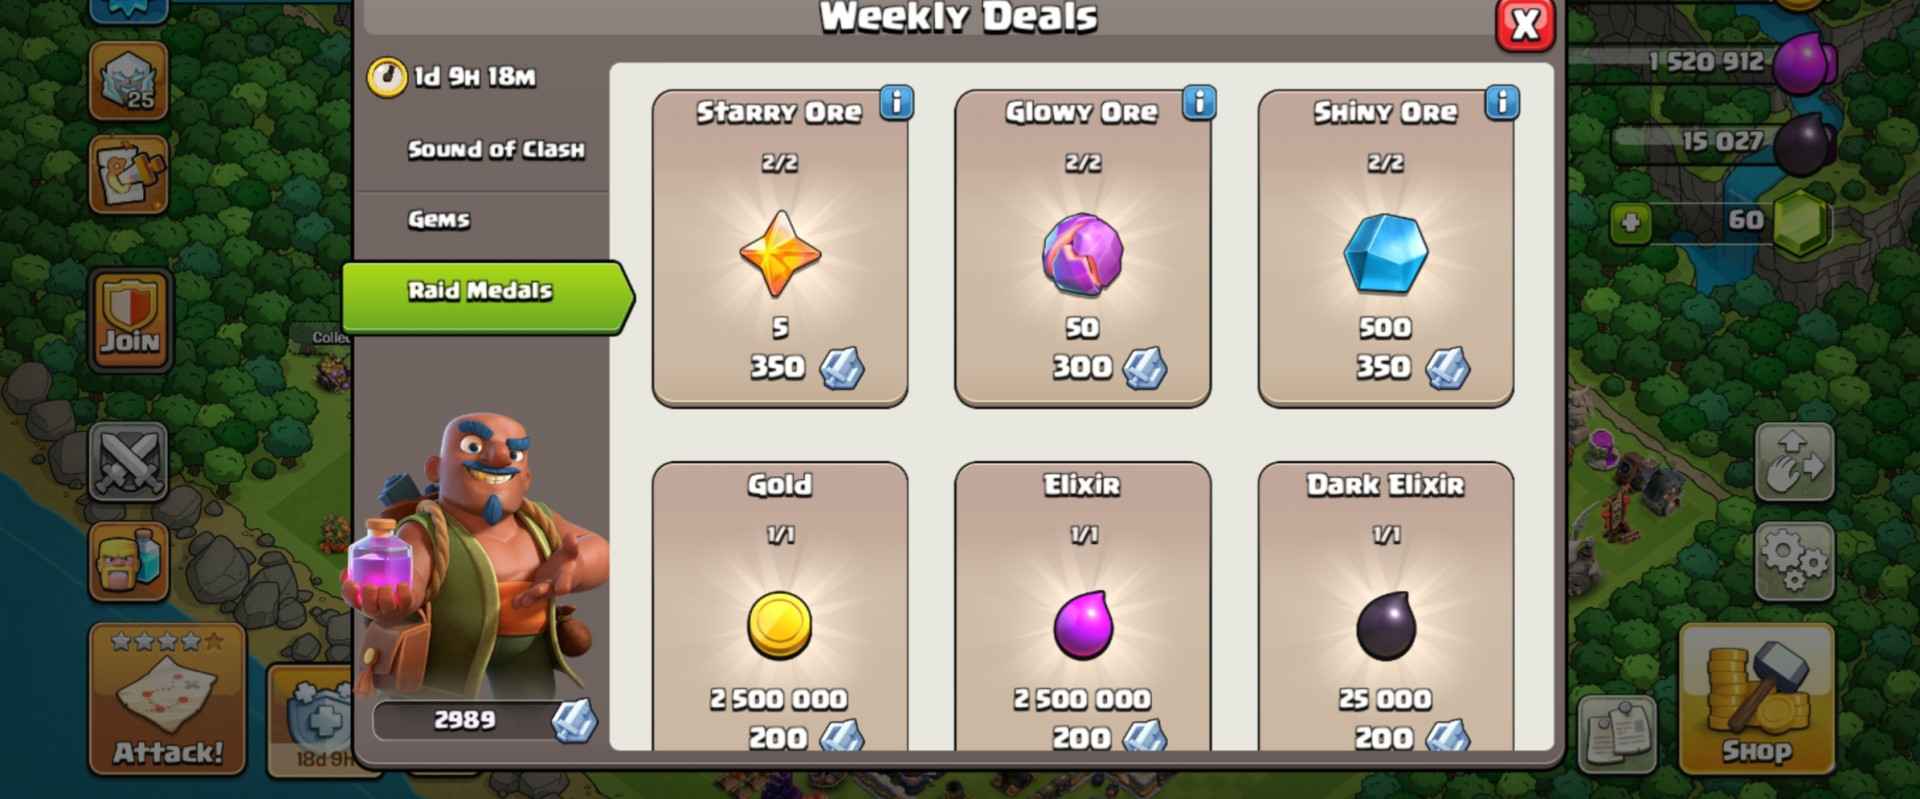Purchase the 25 000 Dark Elixir deal
This screenshot has width=1920, height=799.
click(x=1386, y=607)
